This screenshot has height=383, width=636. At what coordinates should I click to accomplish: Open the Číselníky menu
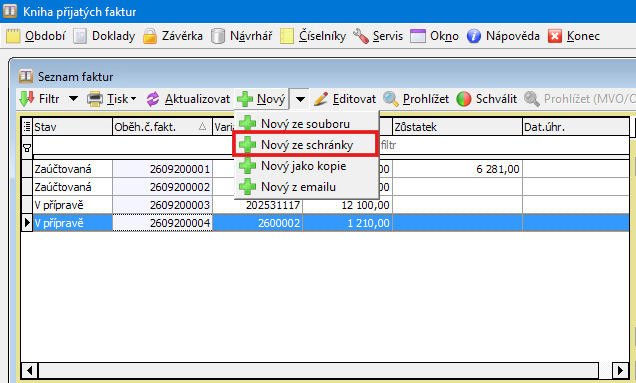(313, 36)
